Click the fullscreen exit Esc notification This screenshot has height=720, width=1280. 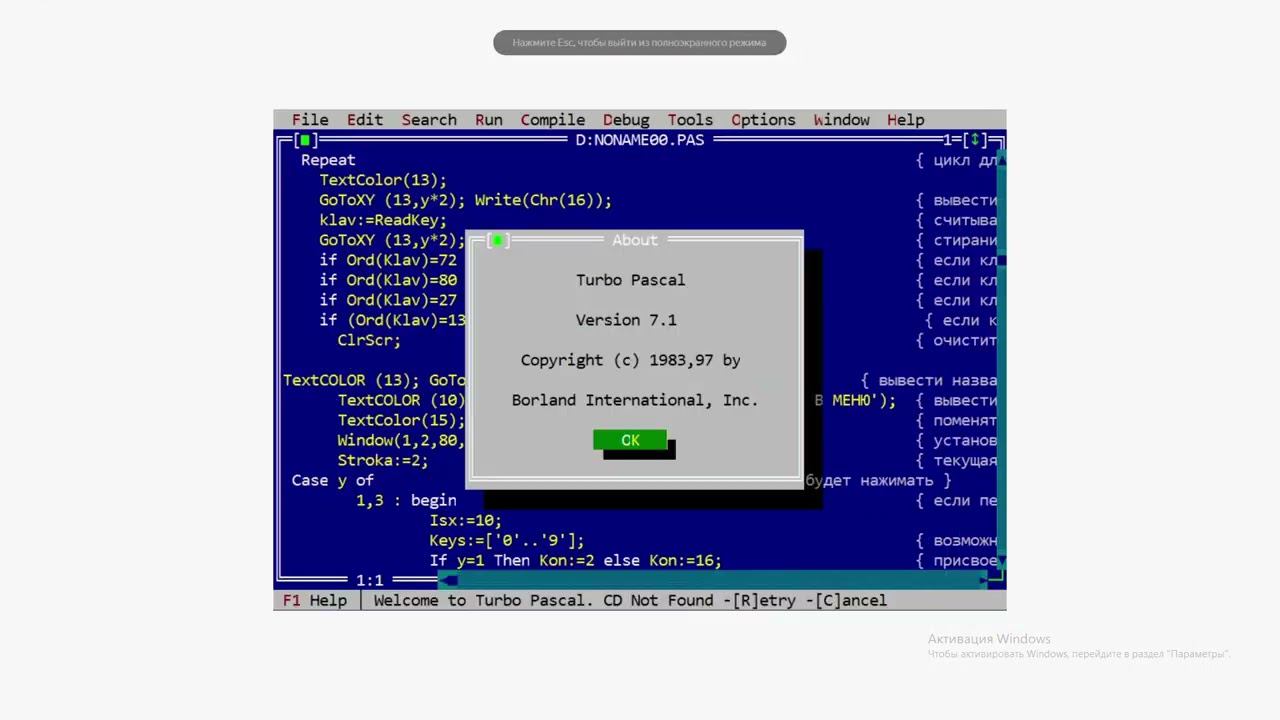(x=639, y=43)
